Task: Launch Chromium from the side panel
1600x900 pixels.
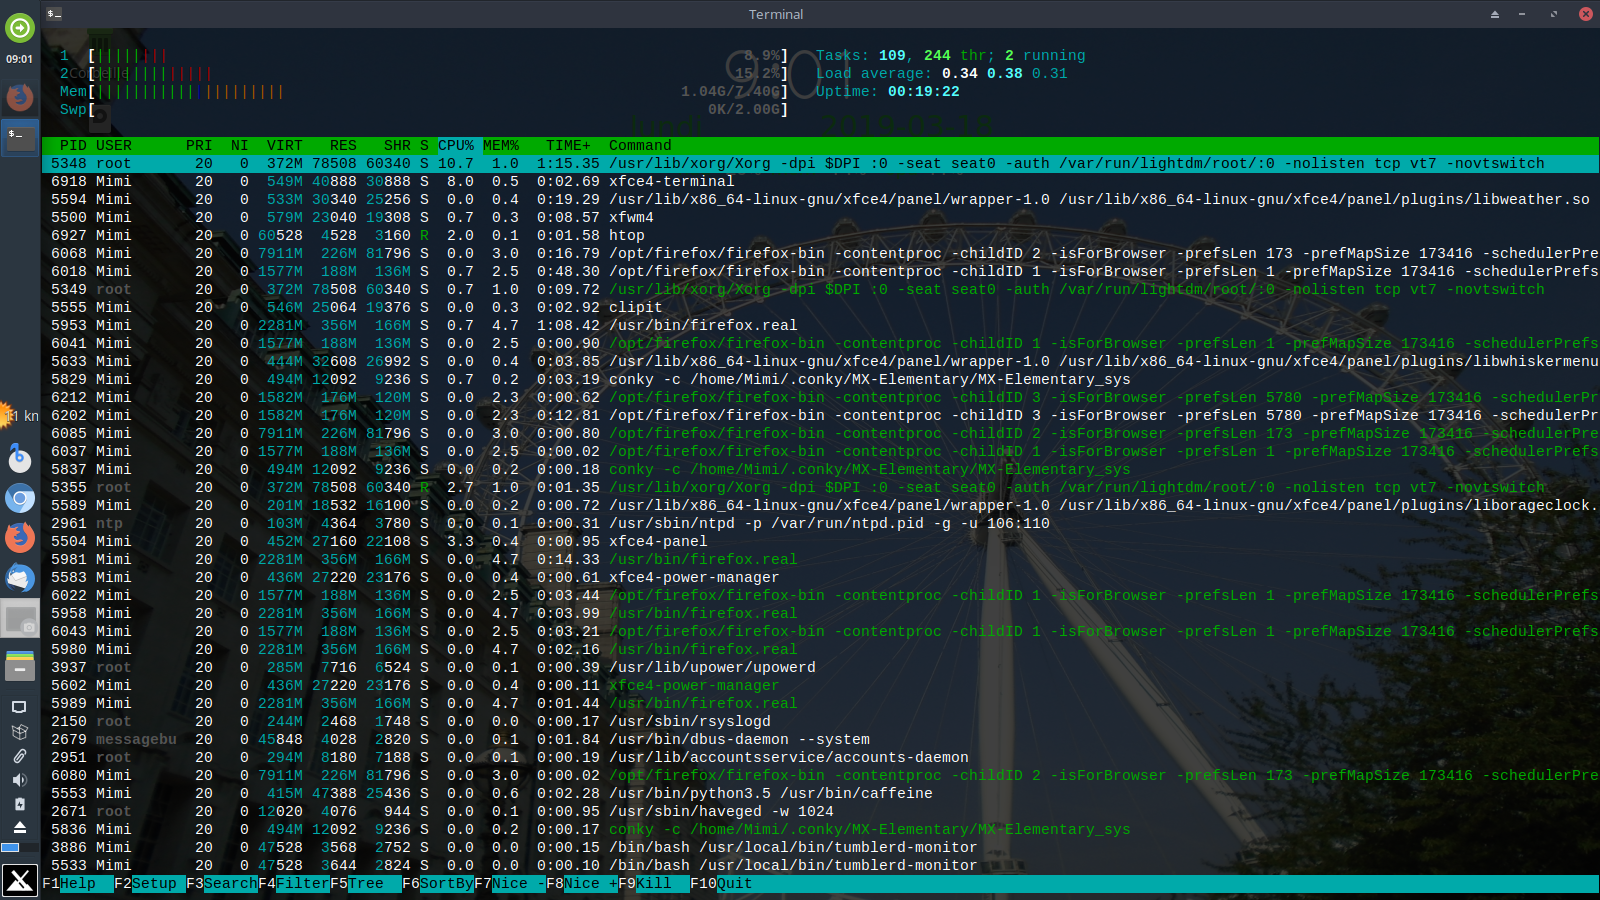Action: pyautogui.click(x=20, y=497)
